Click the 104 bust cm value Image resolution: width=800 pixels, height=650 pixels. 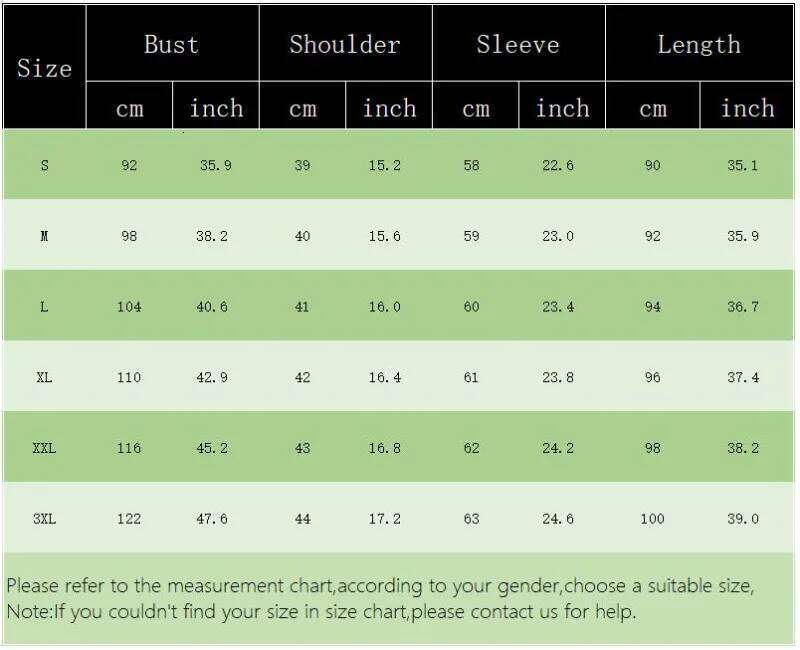129,307
